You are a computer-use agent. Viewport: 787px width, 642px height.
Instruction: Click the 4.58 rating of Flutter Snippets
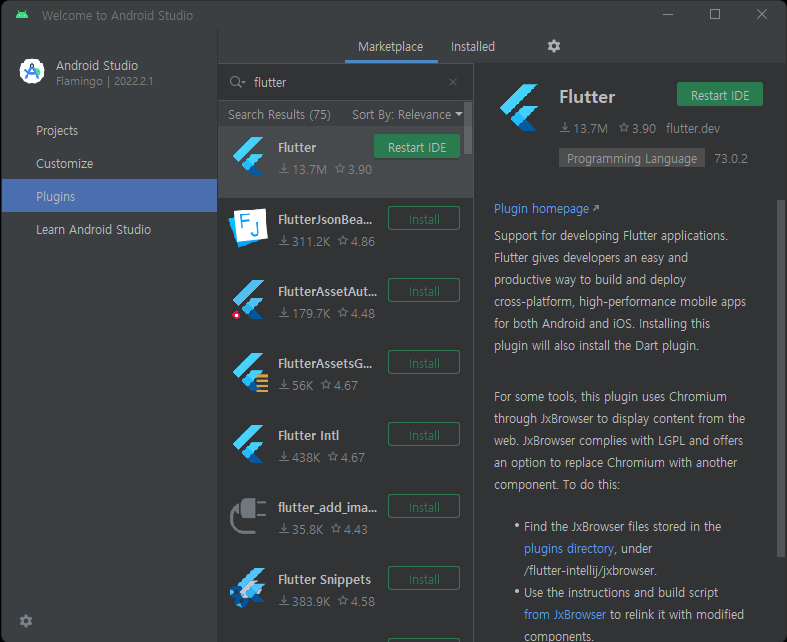pos(357,601)
